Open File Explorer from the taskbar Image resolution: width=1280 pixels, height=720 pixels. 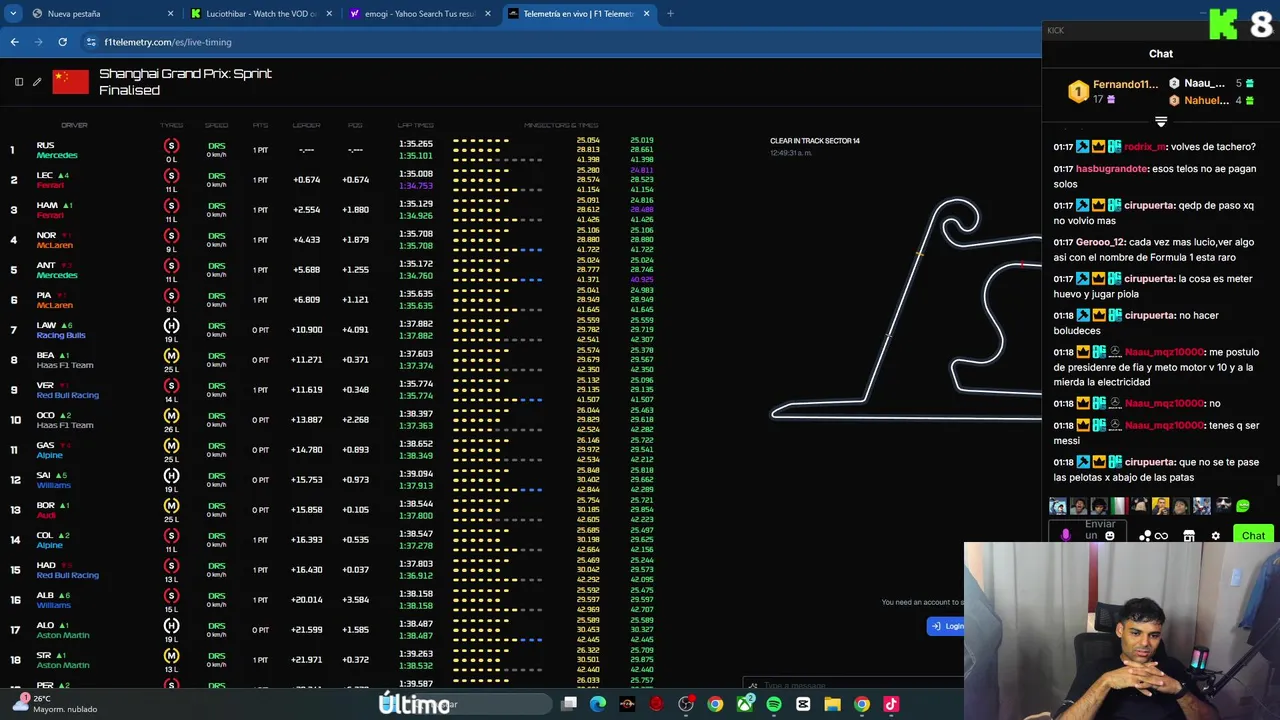(832, 704)
